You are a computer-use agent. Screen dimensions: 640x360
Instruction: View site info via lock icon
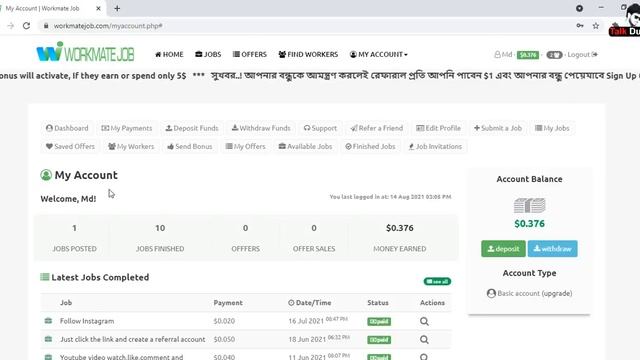[x=46, y=26]
